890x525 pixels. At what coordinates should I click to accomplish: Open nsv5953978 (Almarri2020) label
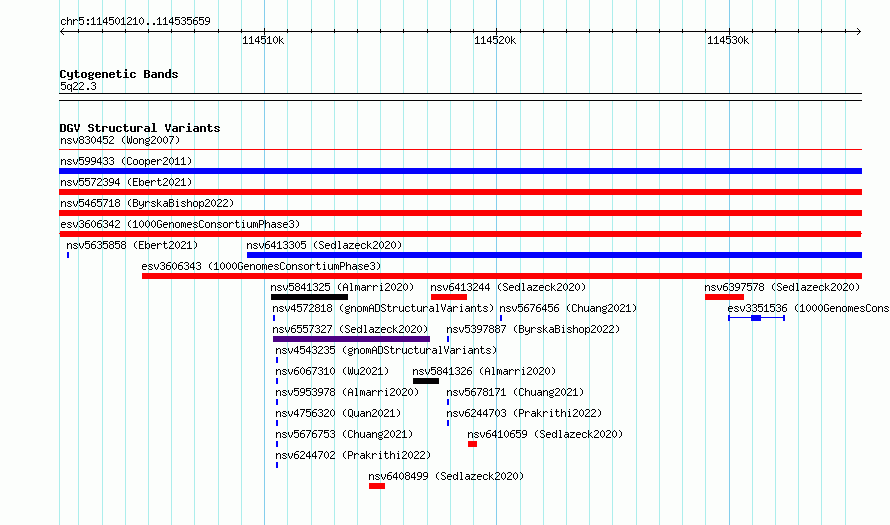pos(347,392)
